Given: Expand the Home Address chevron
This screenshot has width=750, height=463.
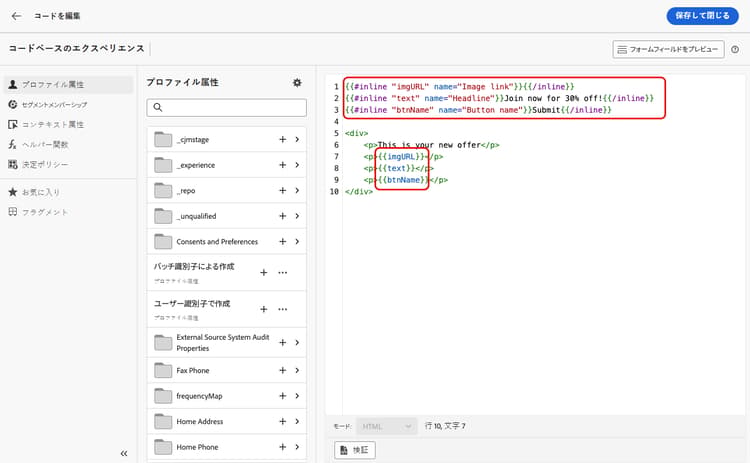Looking at the screenshot, I should [297, 421].
